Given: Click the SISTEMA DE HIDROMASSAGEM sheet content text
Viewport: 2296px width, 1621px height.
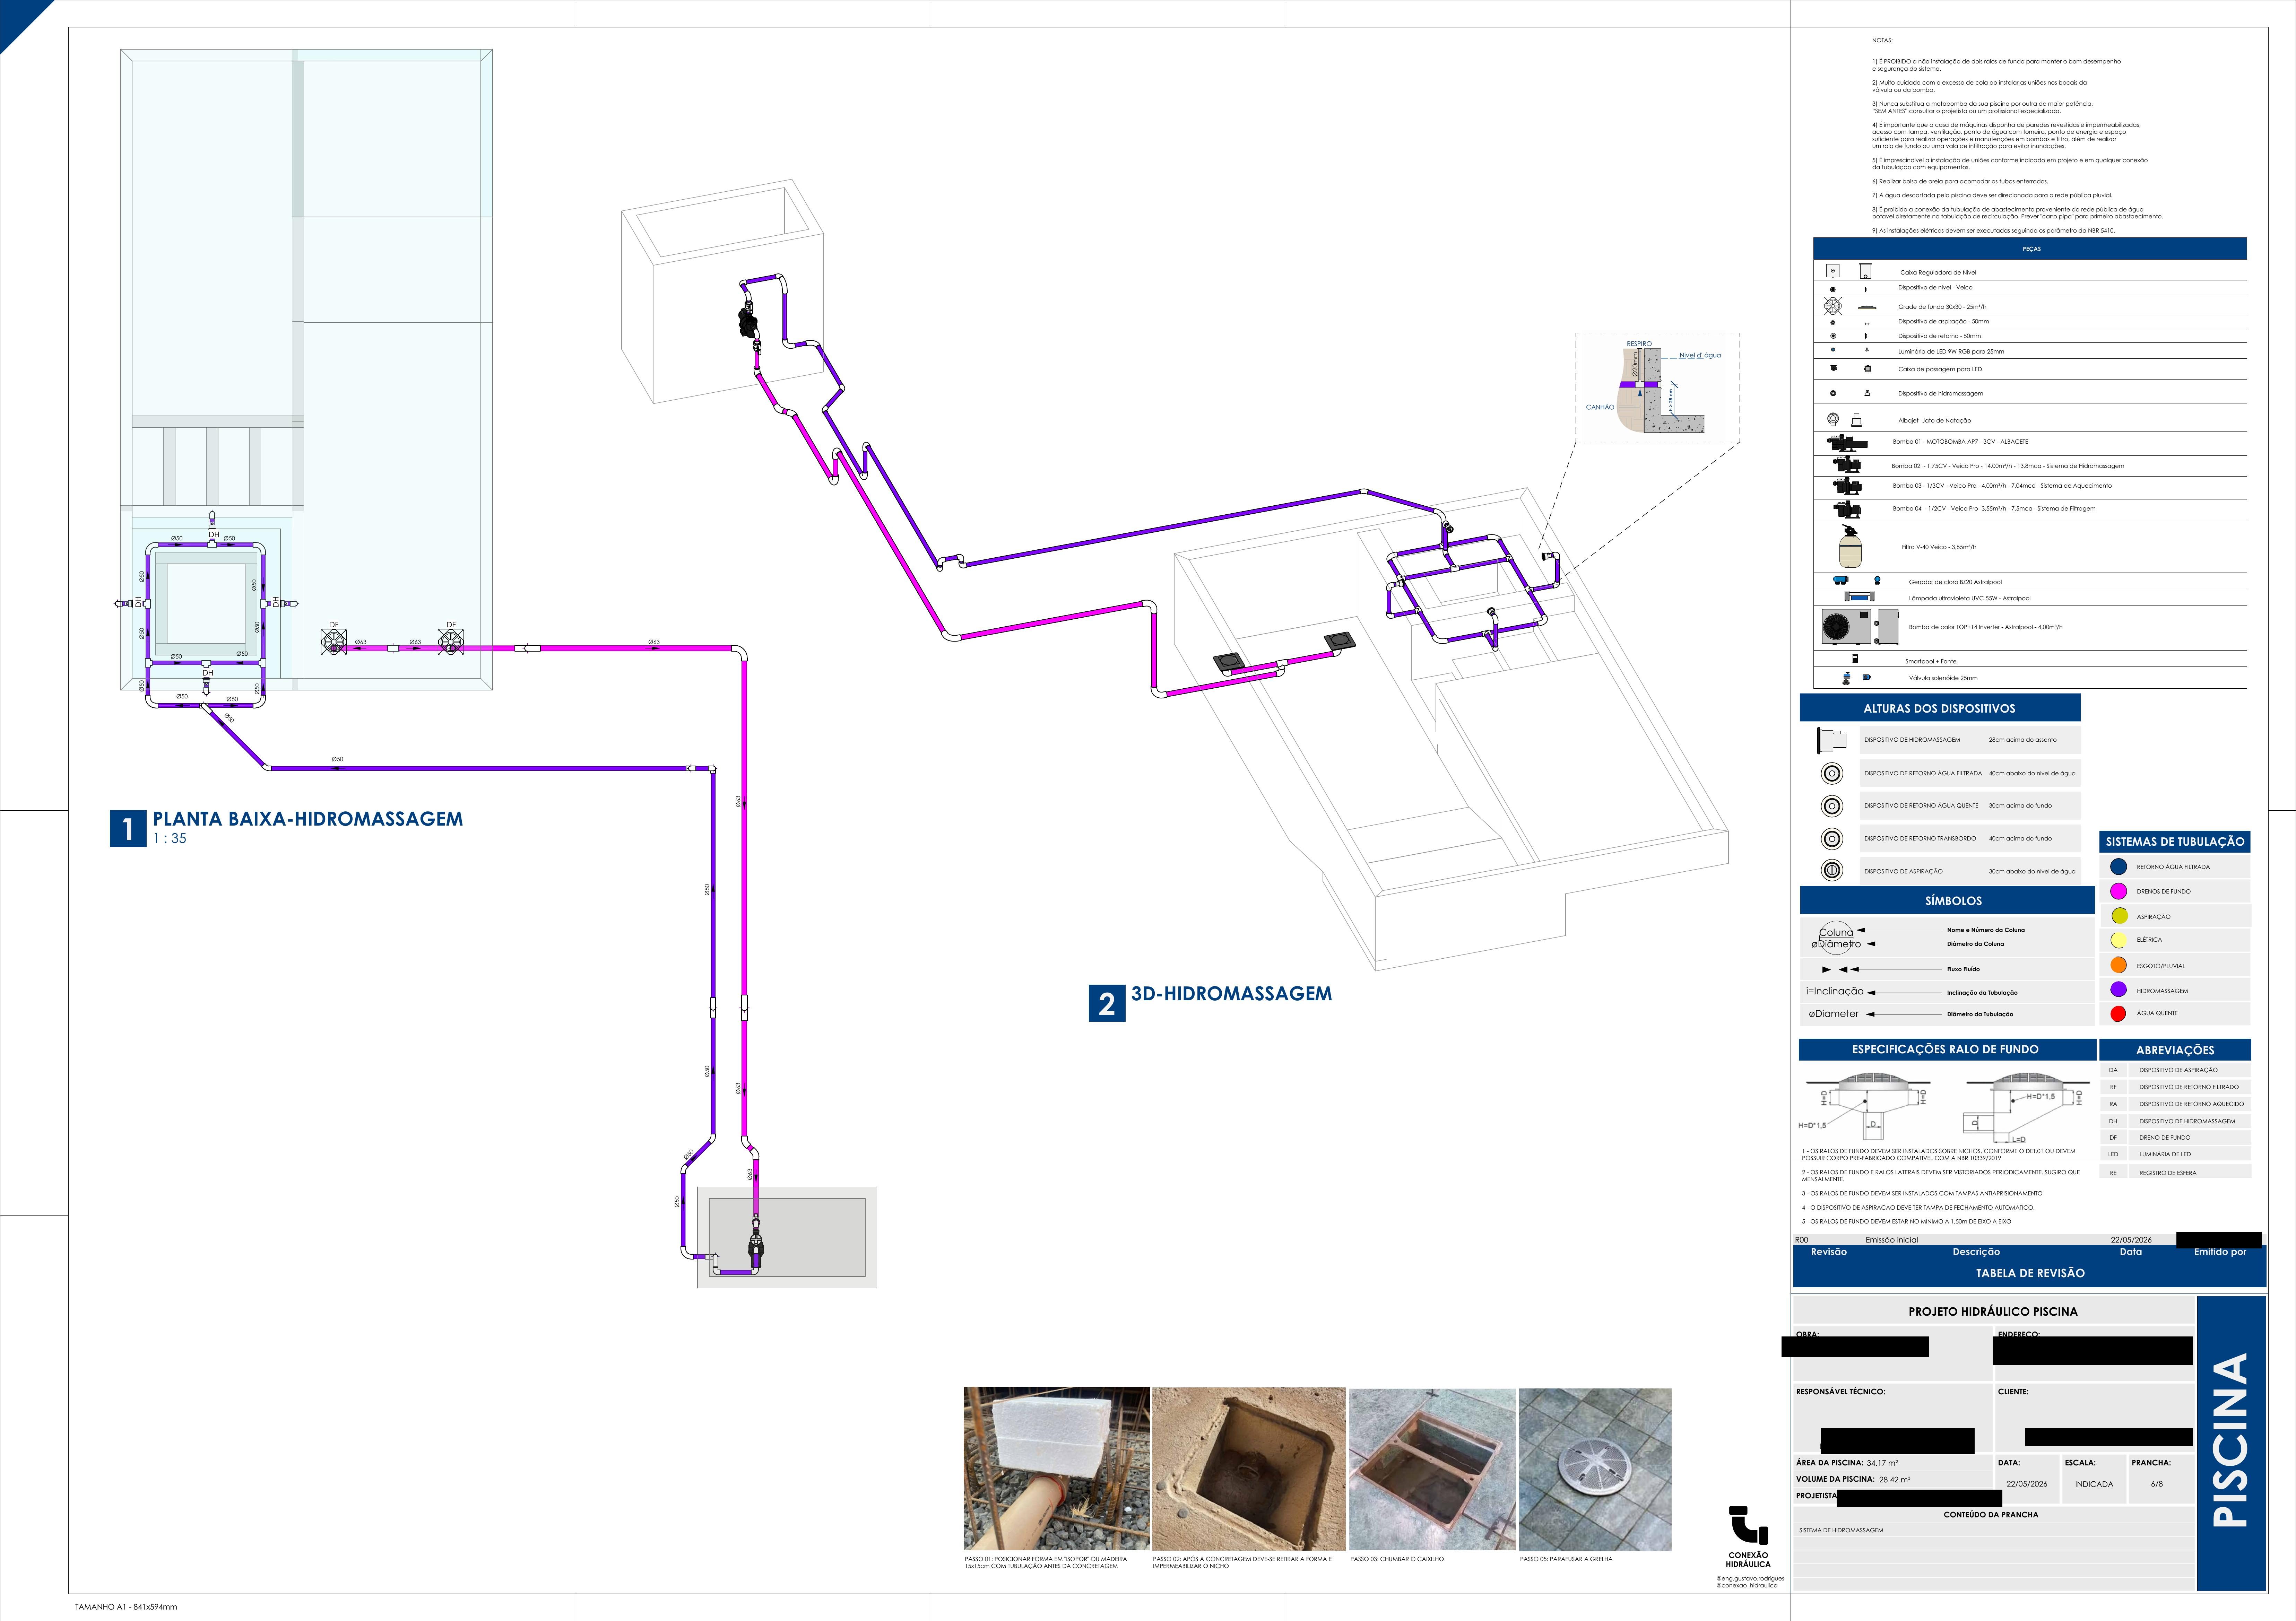Looking at the screenshot, I should point(1841,1530).
